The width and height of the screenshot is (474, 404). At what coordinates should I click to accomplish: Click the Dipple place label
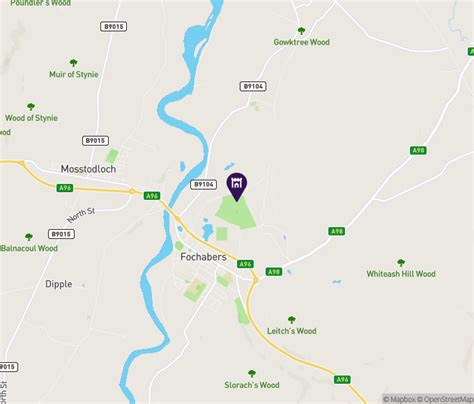click(59, 284)
